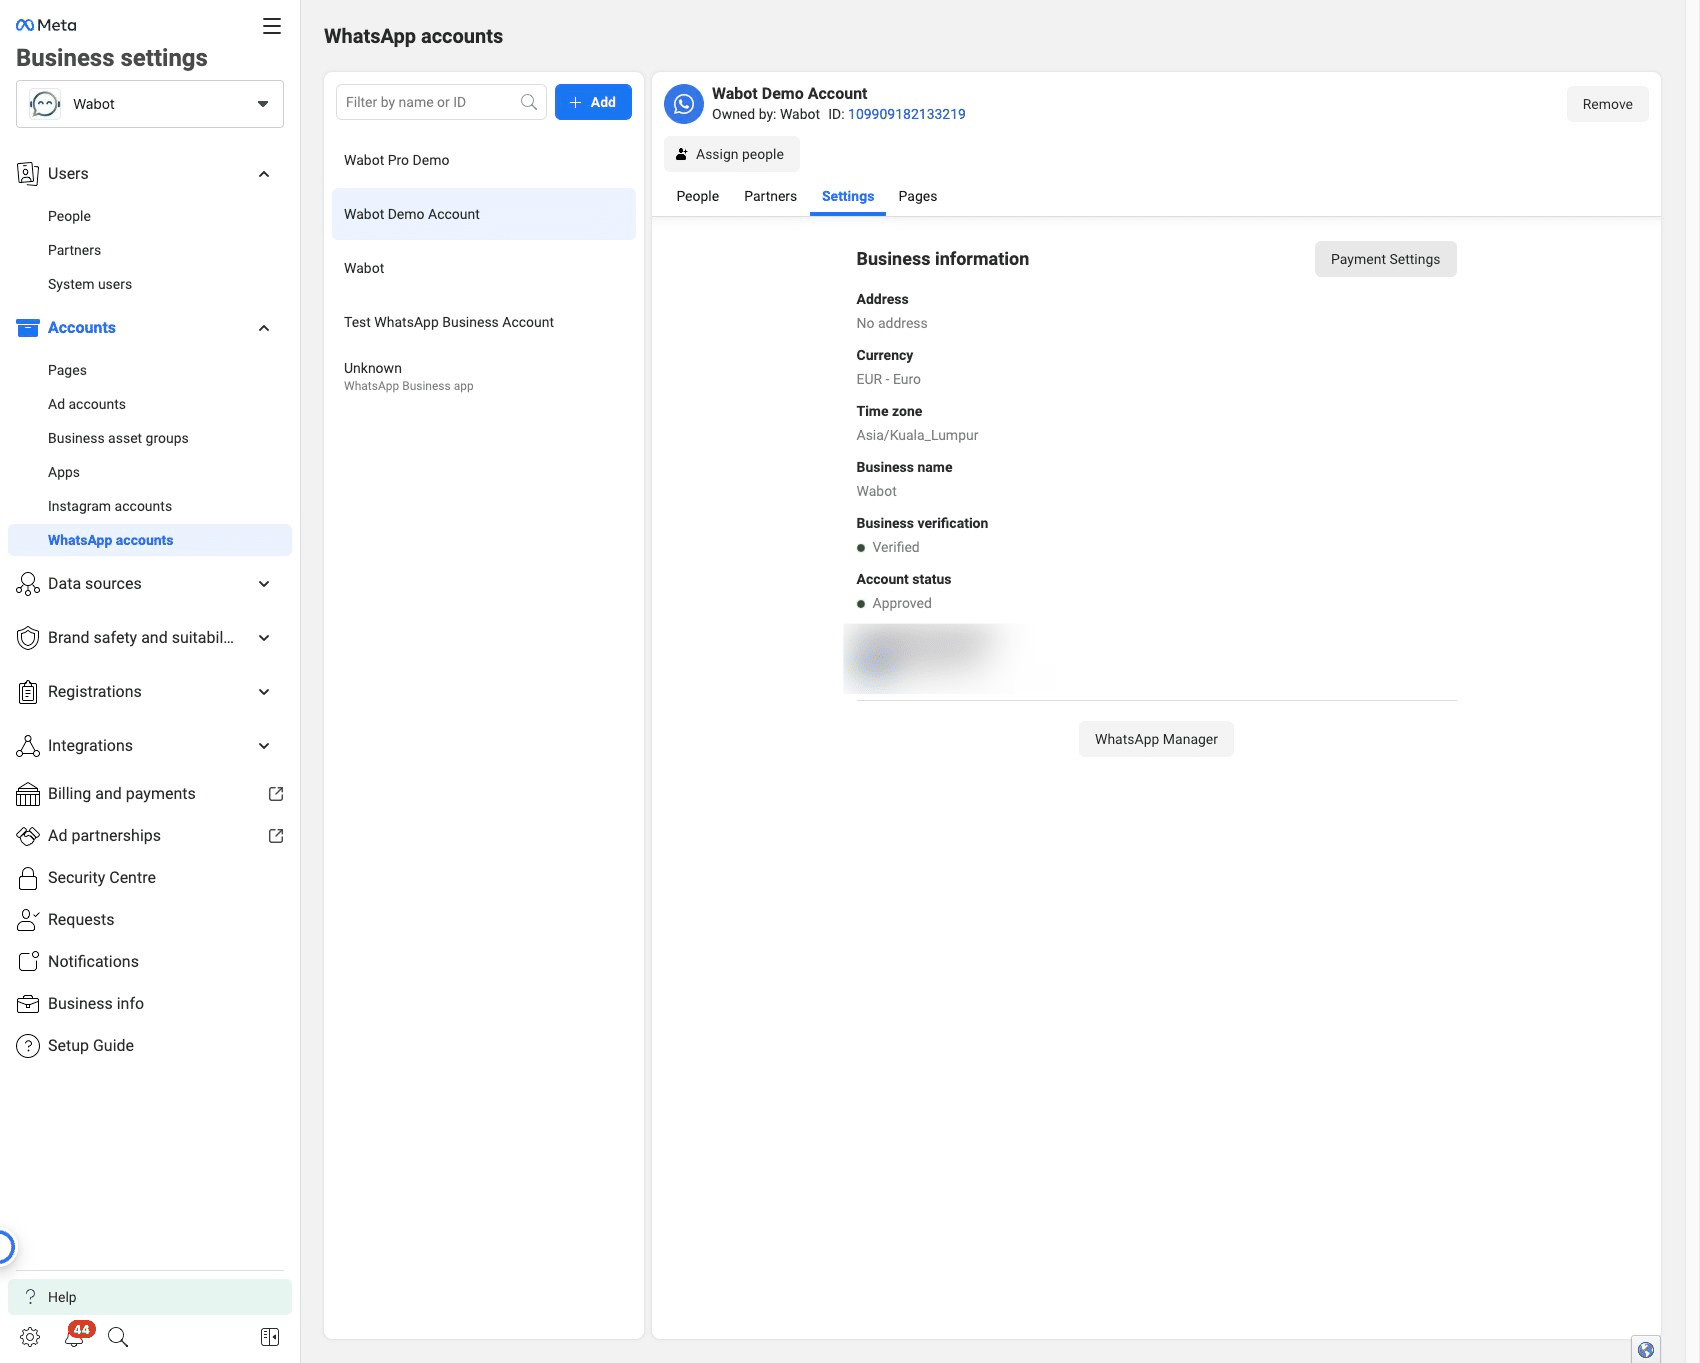The height and width of the screenshot is (1363, 1700).
Task: Switch to the Pages tab
Action: [918, 196]
